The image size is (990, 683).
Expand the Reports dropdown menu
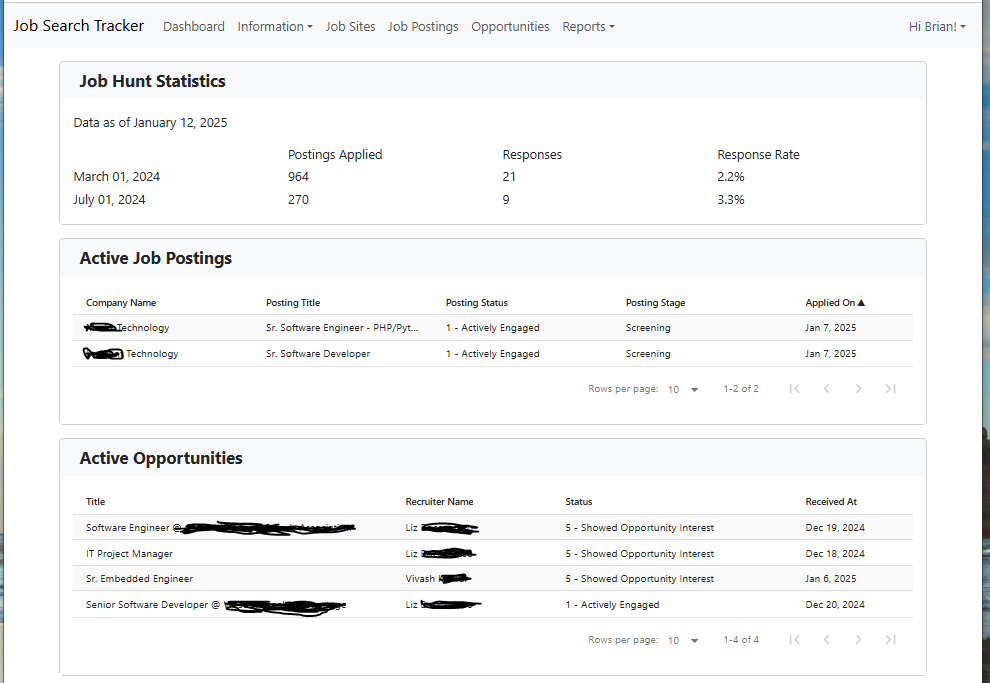[x=588, y=27]
